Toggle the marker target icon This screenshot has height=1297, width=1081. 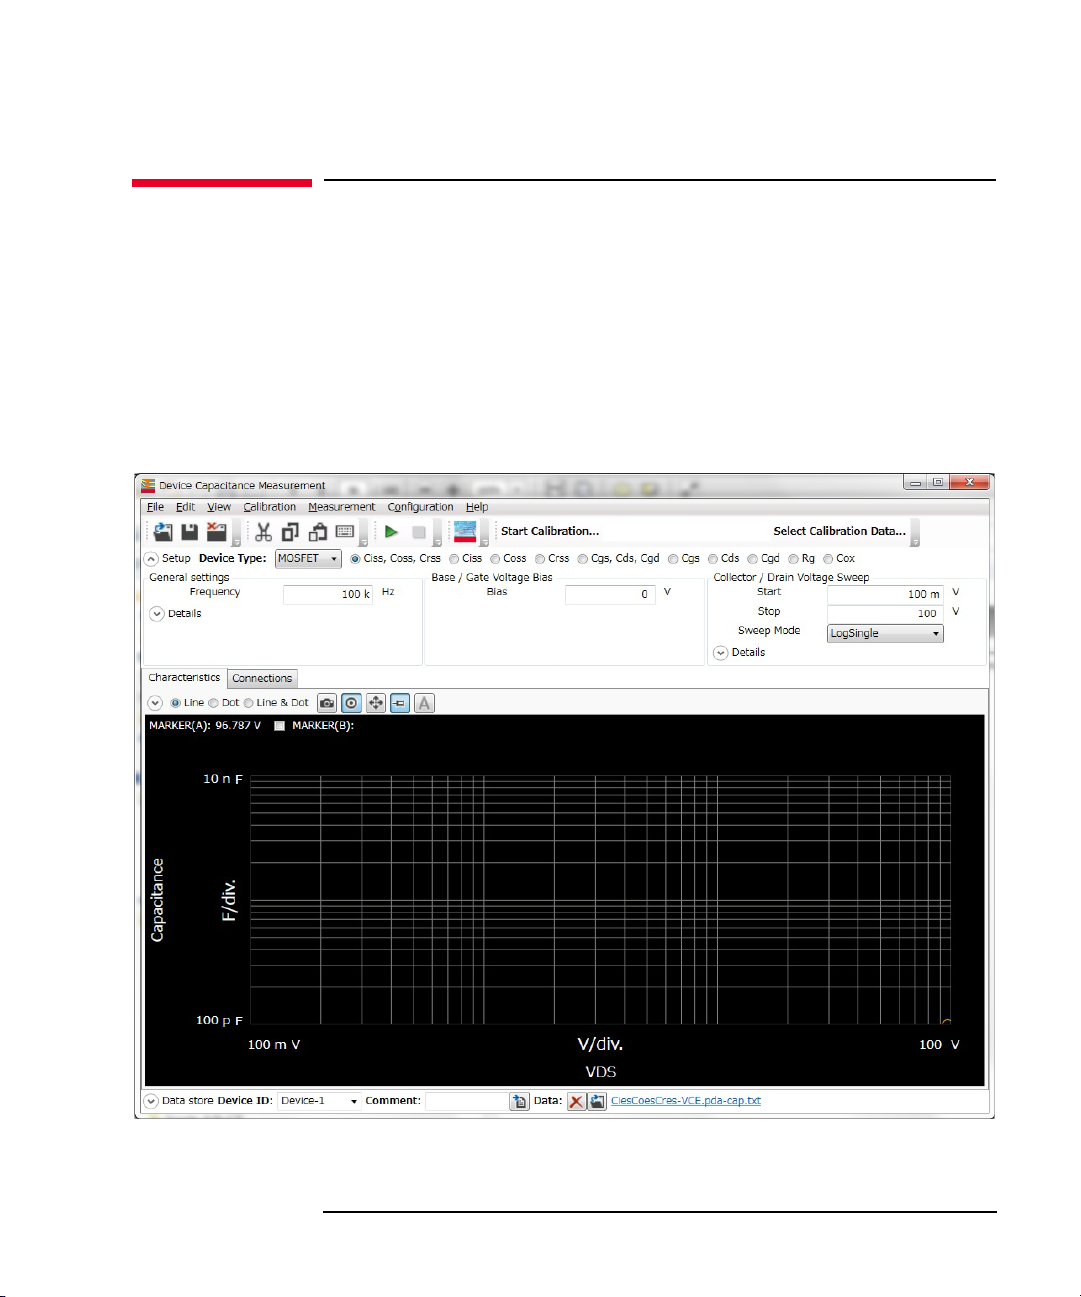click(351, 703)
